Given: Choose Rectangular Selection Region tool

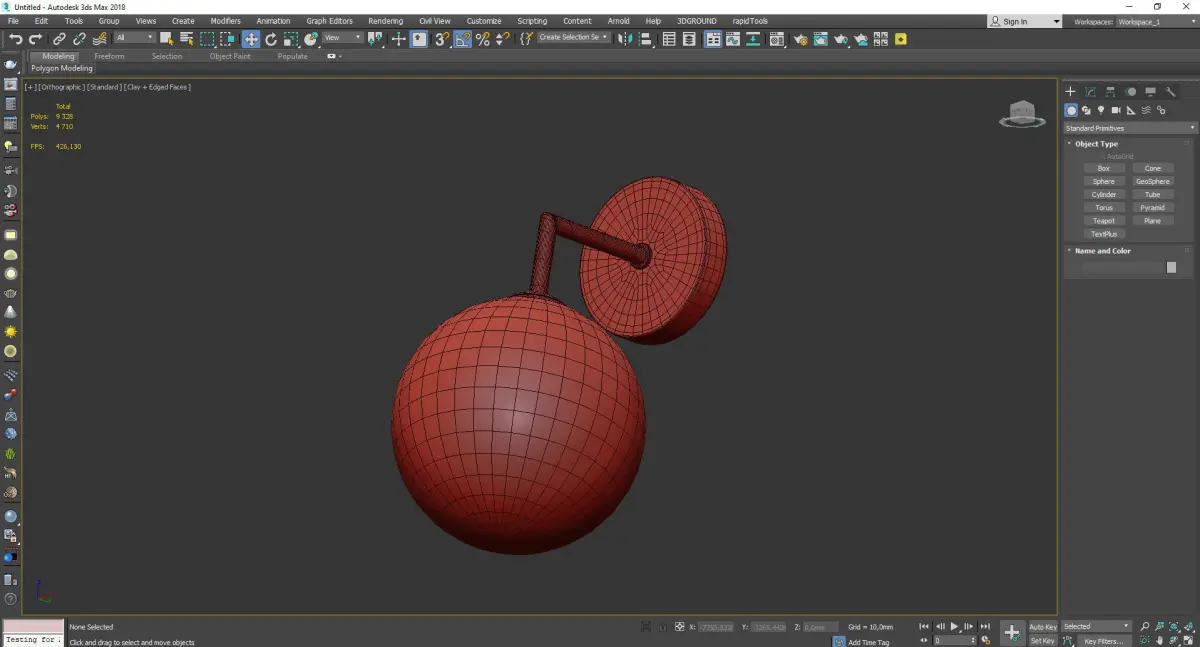Looking at the screenshot, I should [x=207, y=39].
